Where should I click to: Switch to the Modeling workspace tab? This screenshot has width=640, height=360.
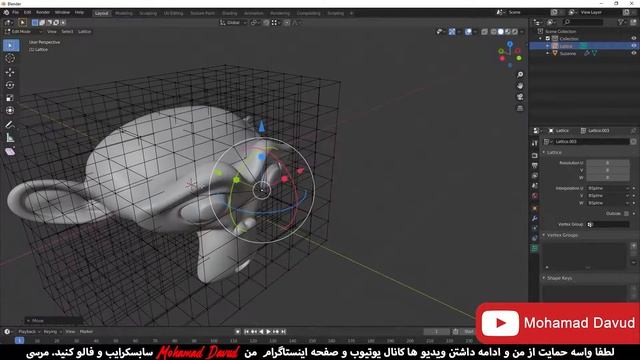tap(124, 13)
